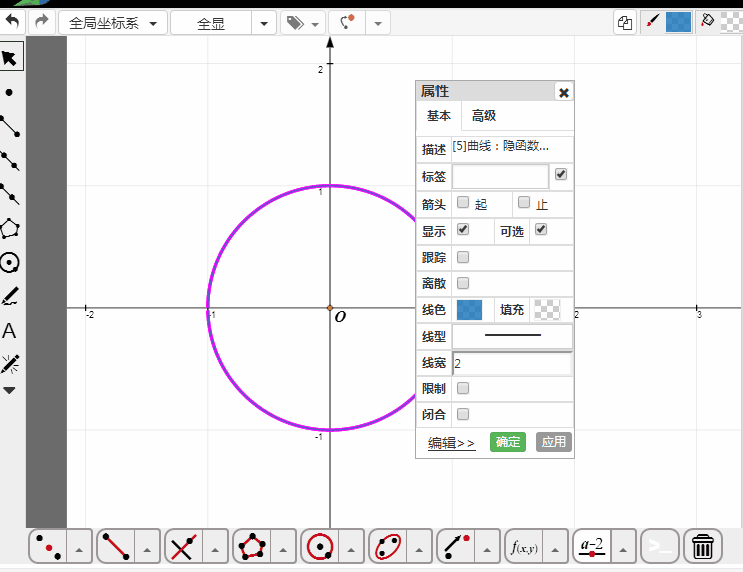Enable the 闭合 closed checkbox
This screenshot has height=572, width=743.
tap(463, 414)
